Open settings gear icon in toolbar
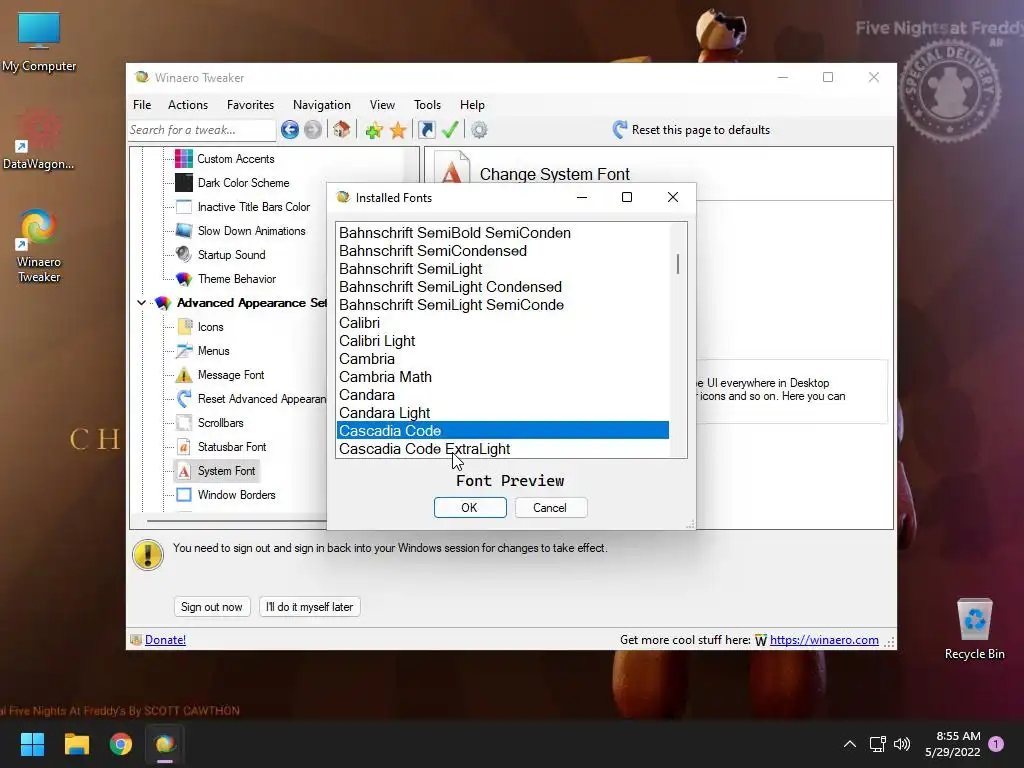Viewport: 1024px width, 768px height. point(479,130)
